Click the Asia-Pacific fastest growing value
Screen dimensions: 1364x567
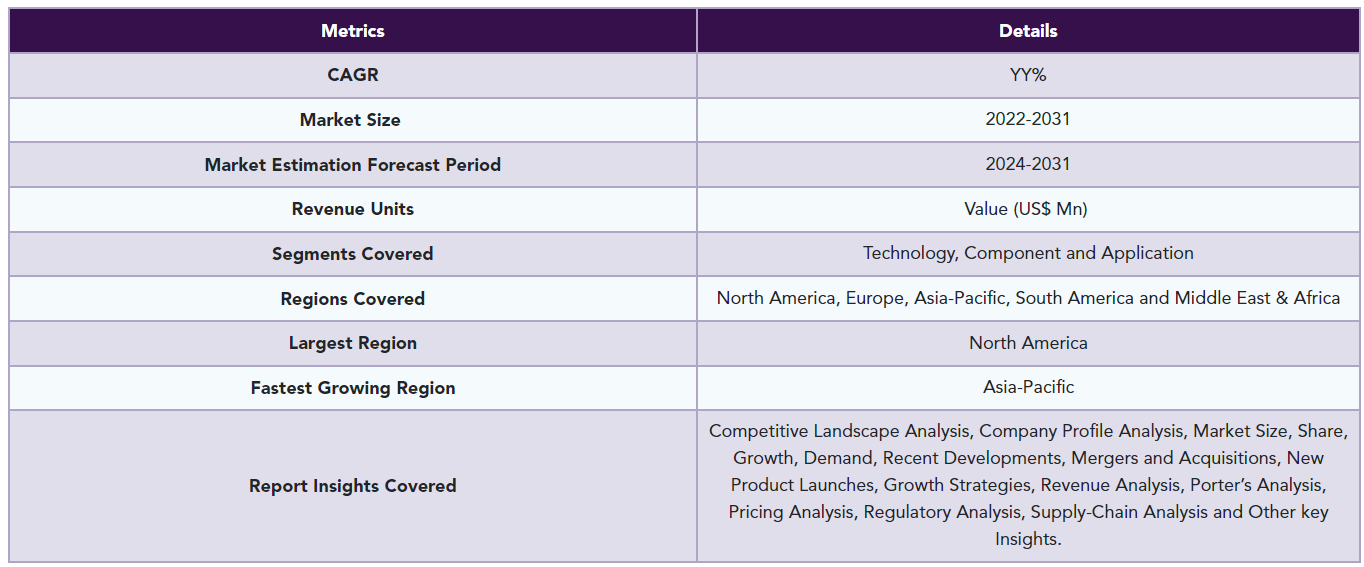pyautogui.click(x=1028, y=388)
